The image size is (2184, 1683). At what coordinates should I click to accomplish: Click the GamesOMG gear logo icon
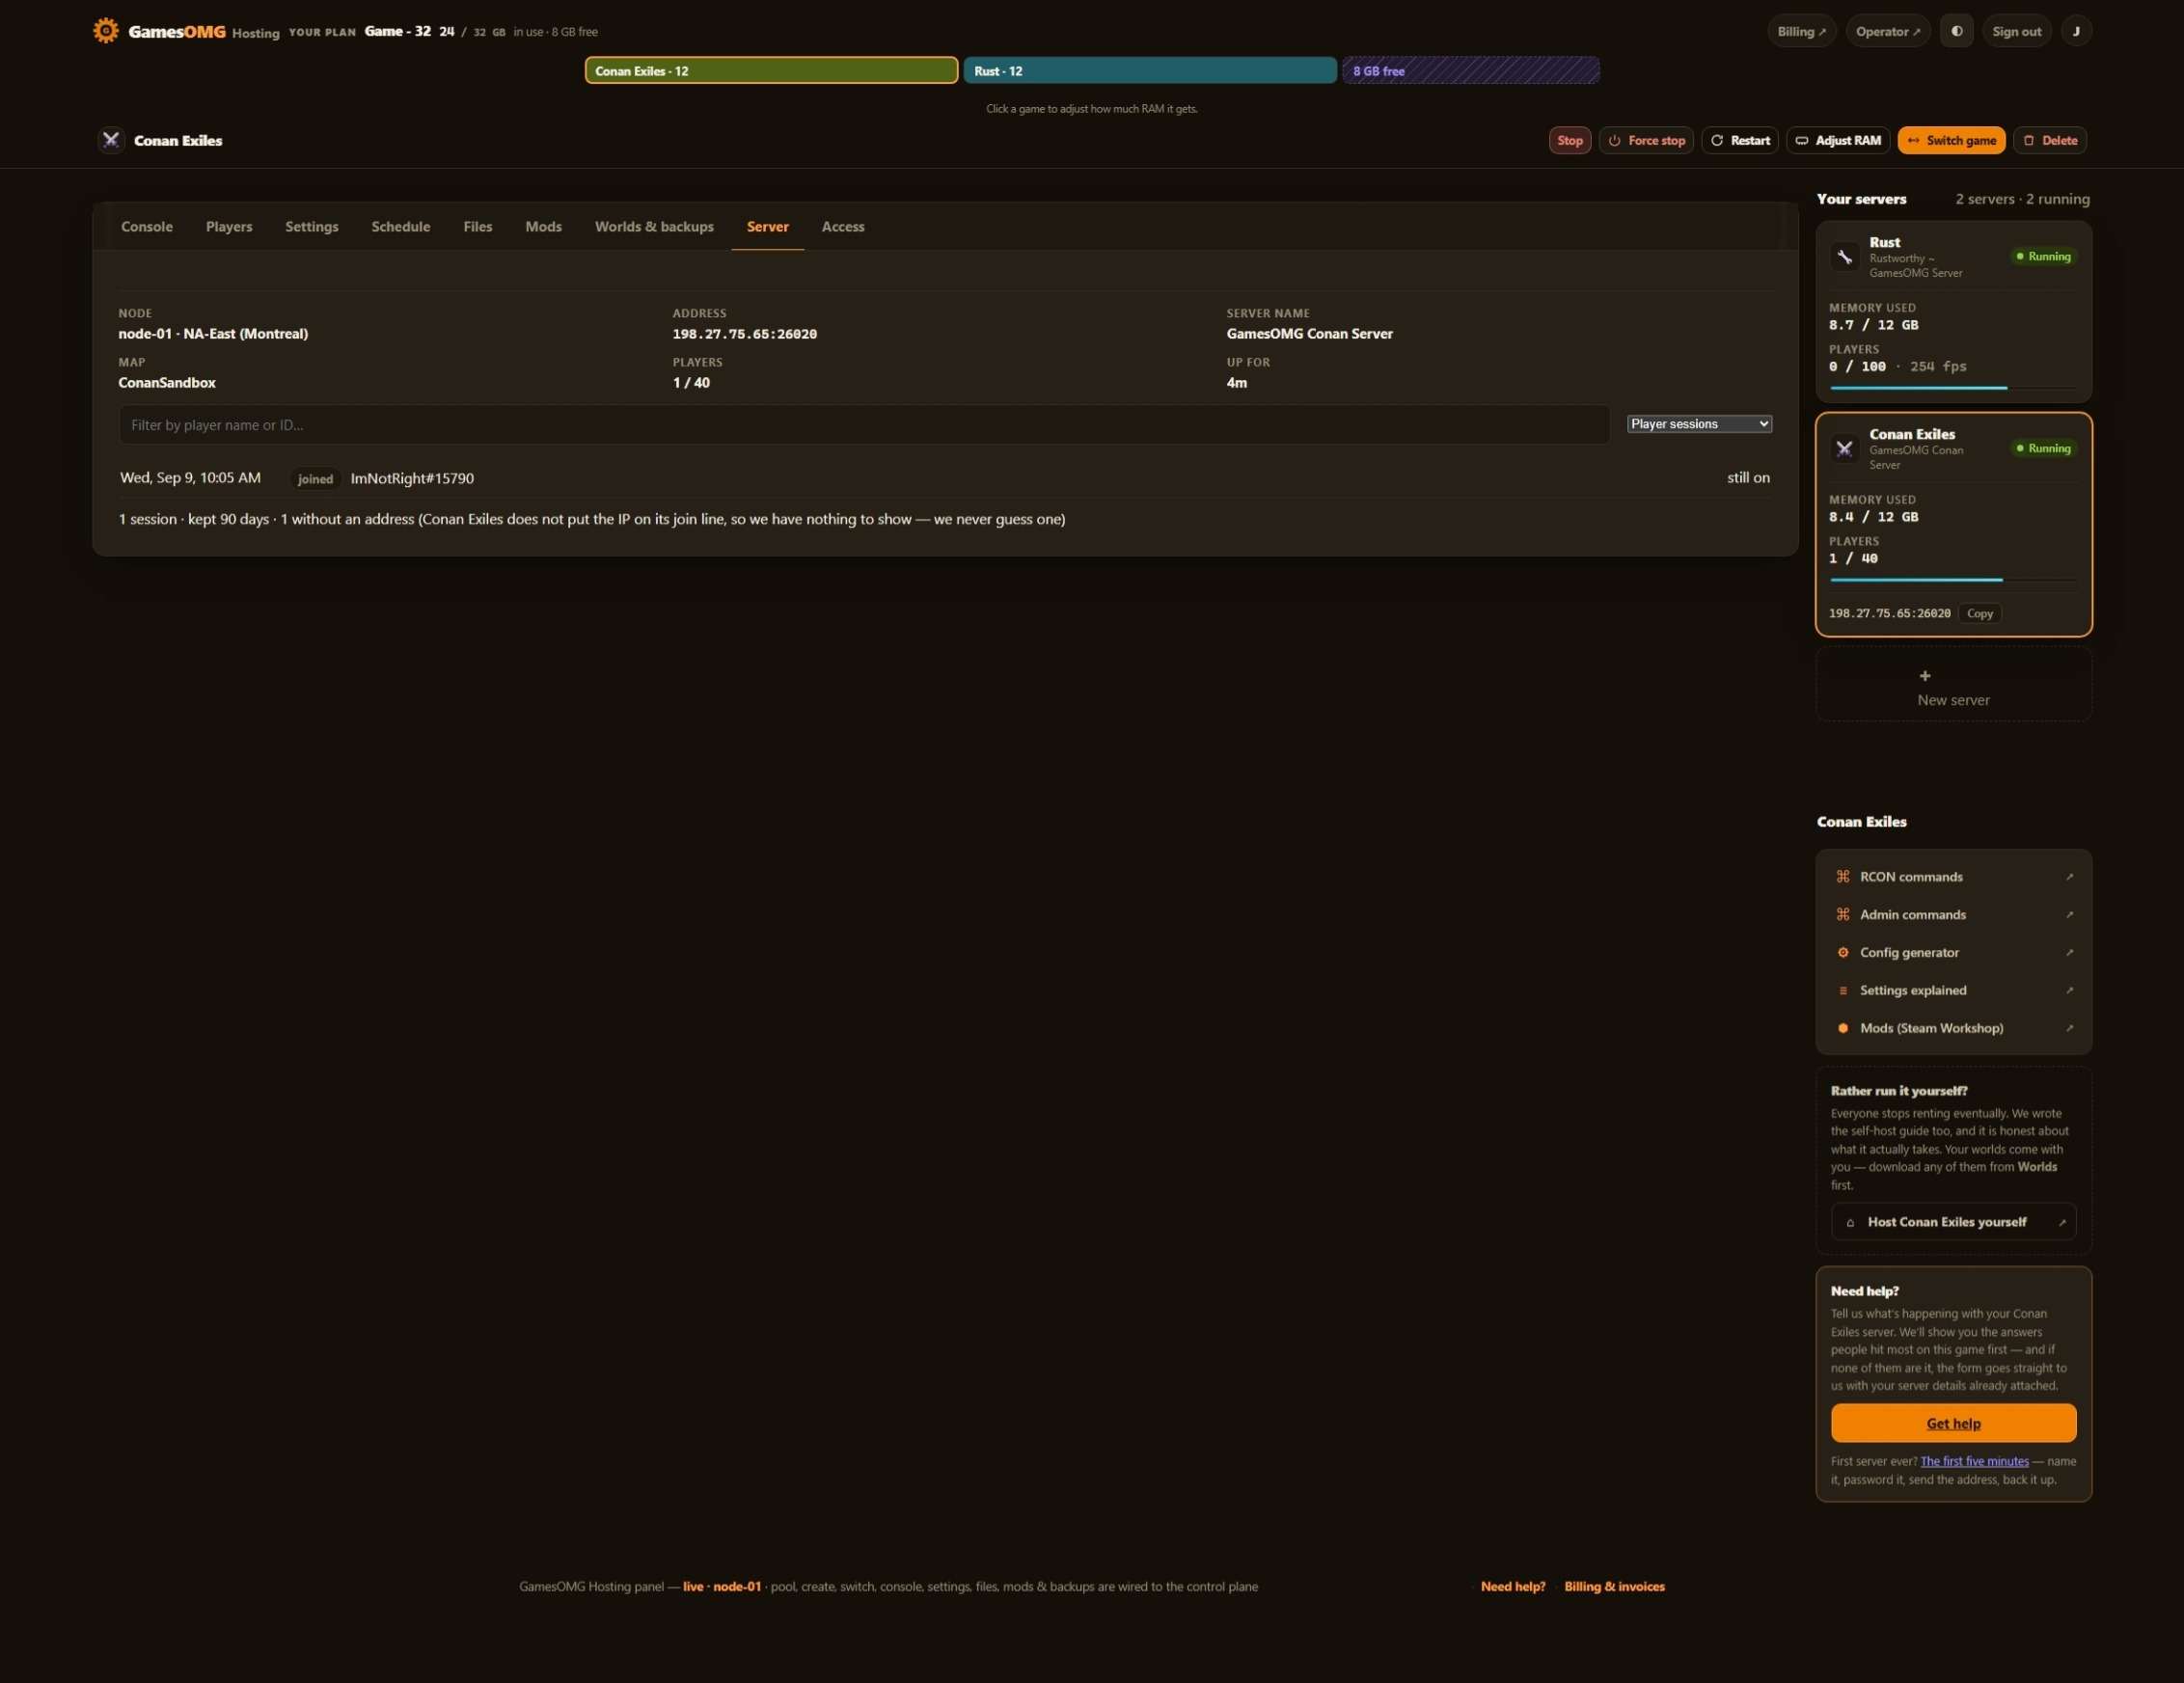[105, 31]
